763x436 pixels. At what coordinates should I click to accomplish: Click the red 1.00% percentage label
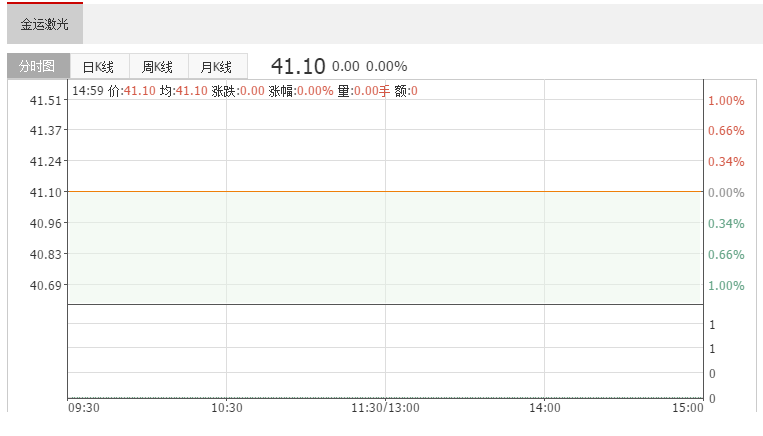(726, 101)
